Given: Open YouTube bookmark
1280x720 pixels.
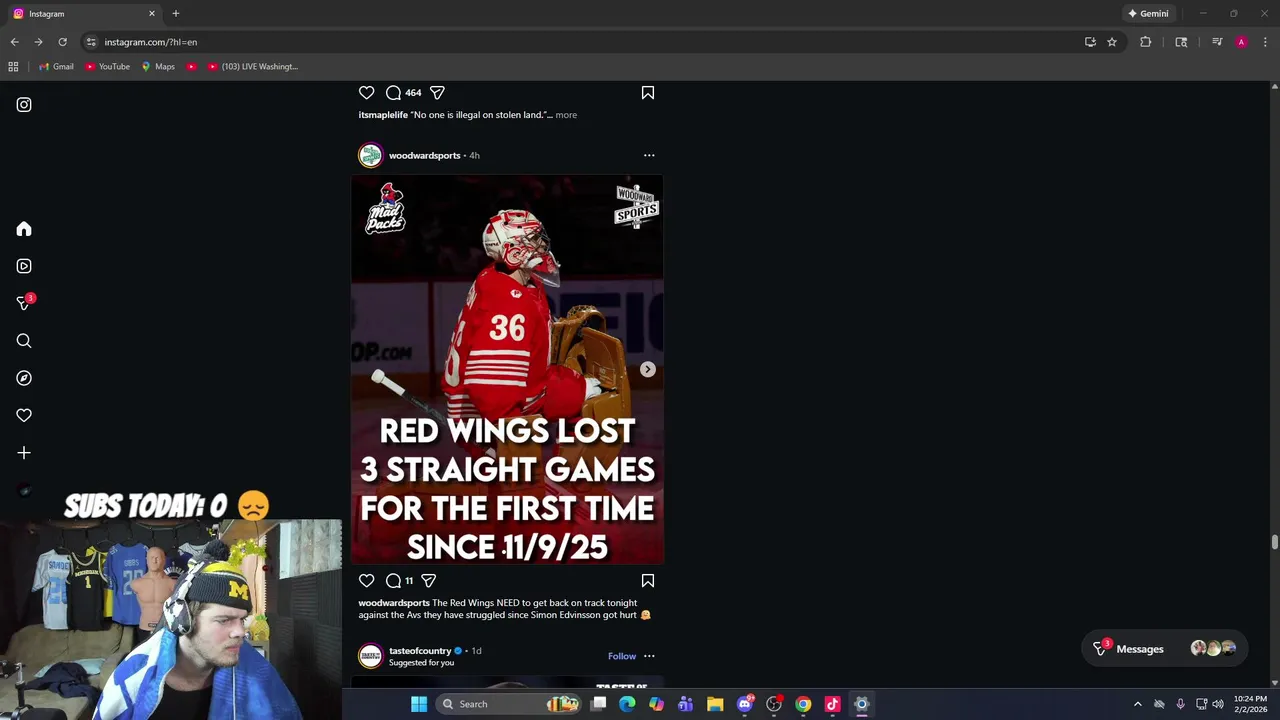Looking at the screenshot, I should (108, 67).
